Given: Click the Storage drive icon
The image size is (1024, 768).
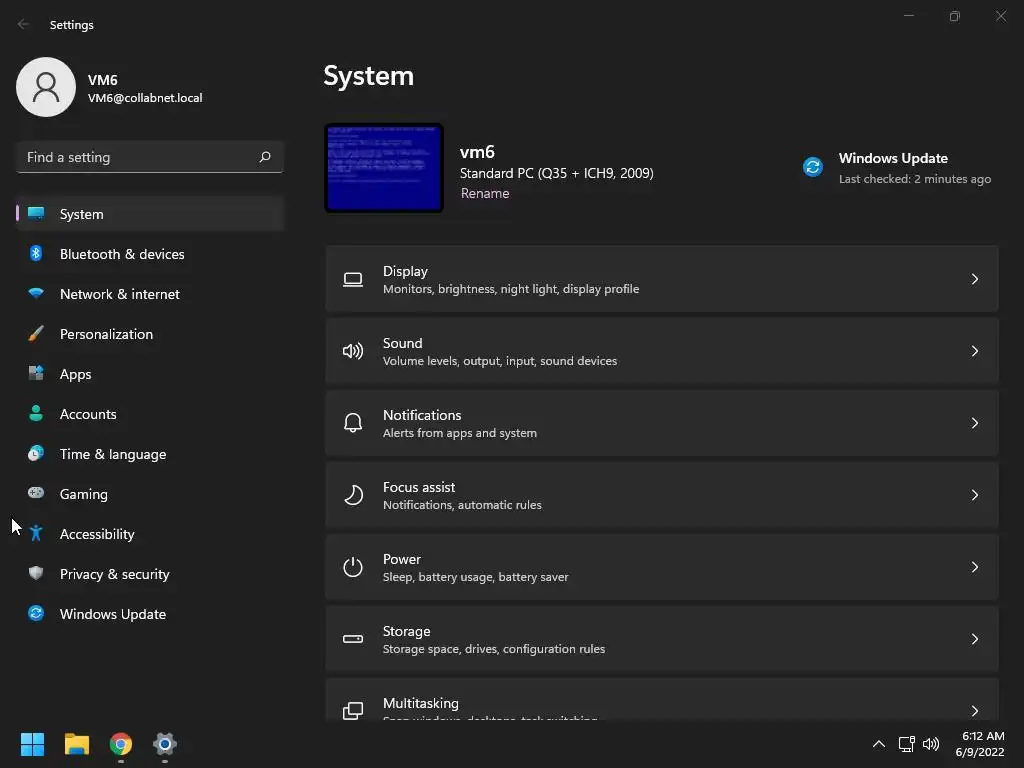Looking at the screenshot, I should [353, 639].
